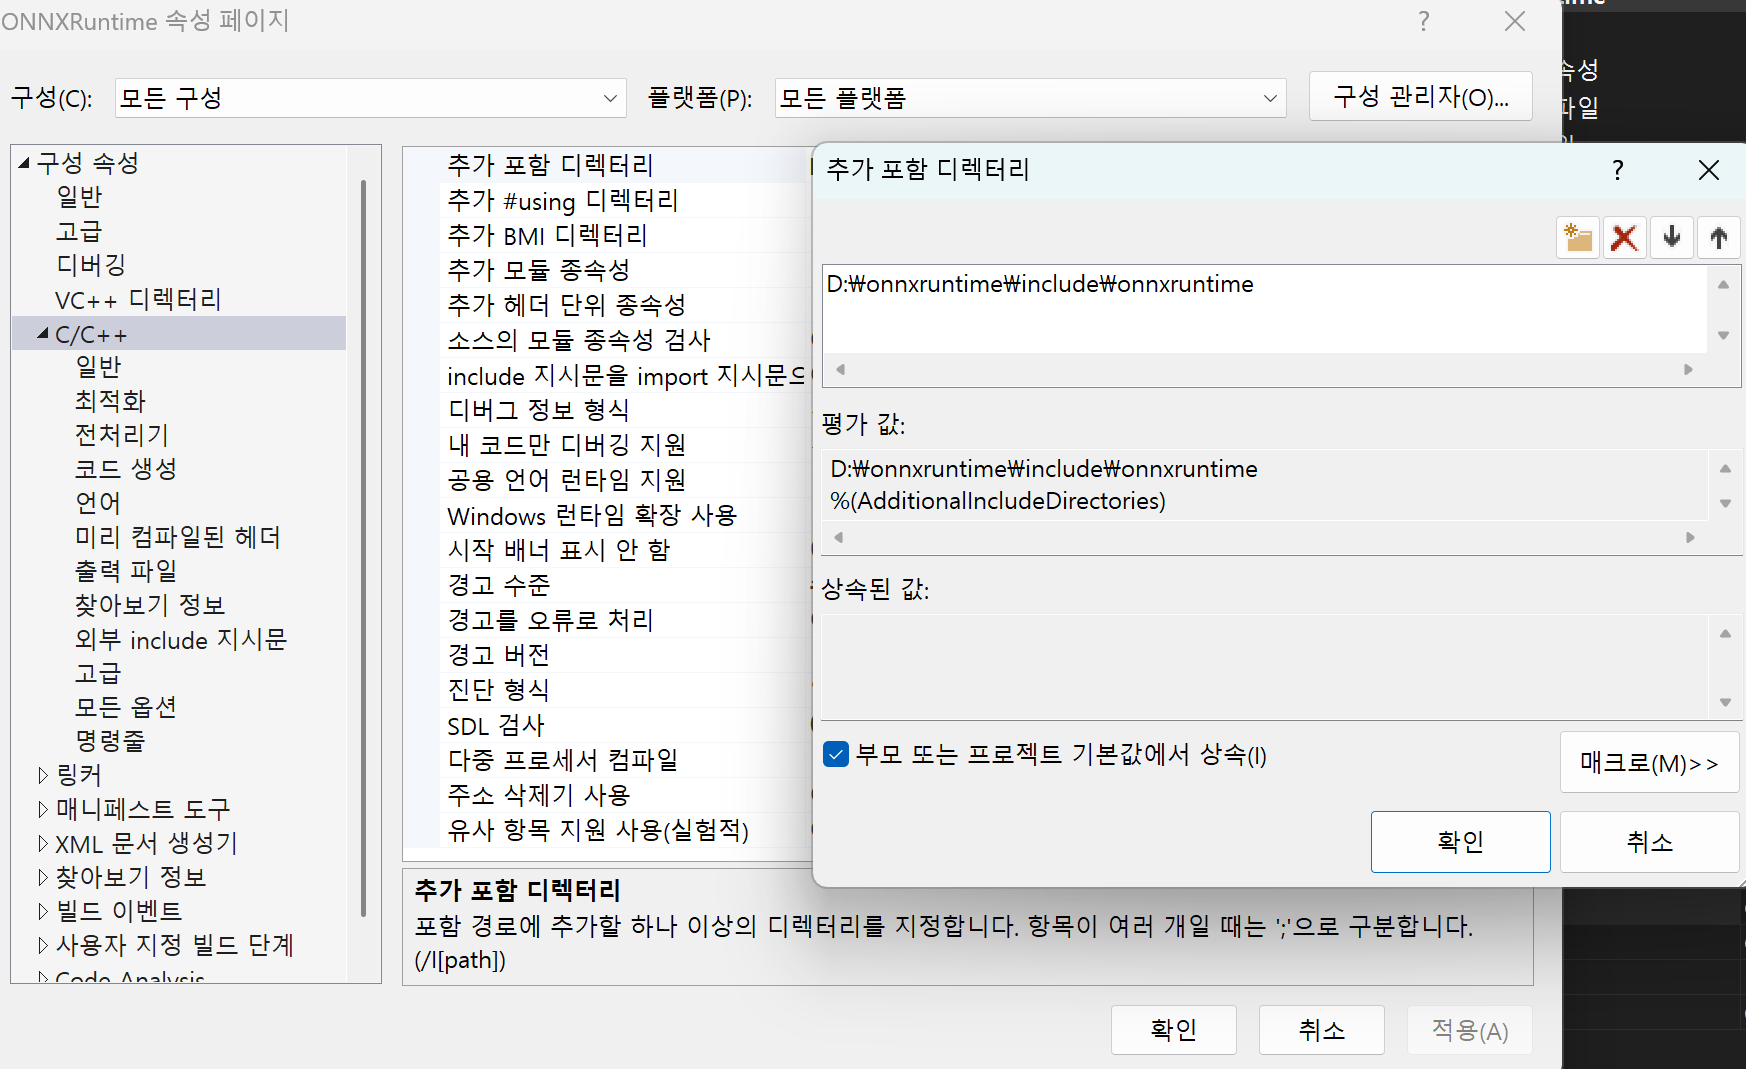Select the 출력 파일 tree item
This screenshot has width=1746, height=1069.
click(126, 571)
